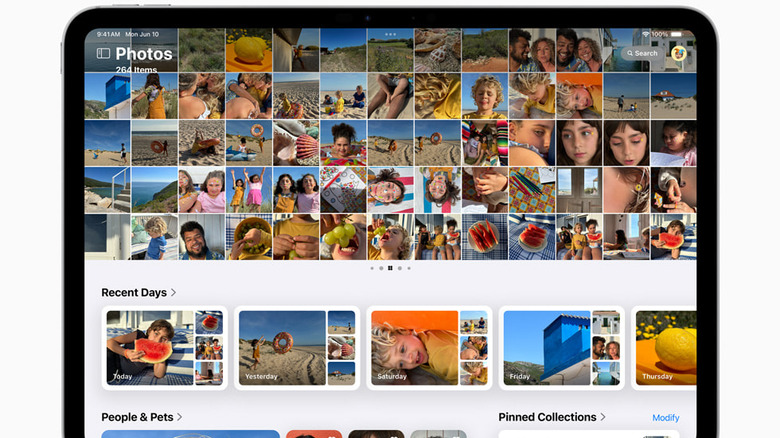The height and width of the screenshot is (438, 780).
Task: Open the profile avatar account menu
Action: [679, 53]
